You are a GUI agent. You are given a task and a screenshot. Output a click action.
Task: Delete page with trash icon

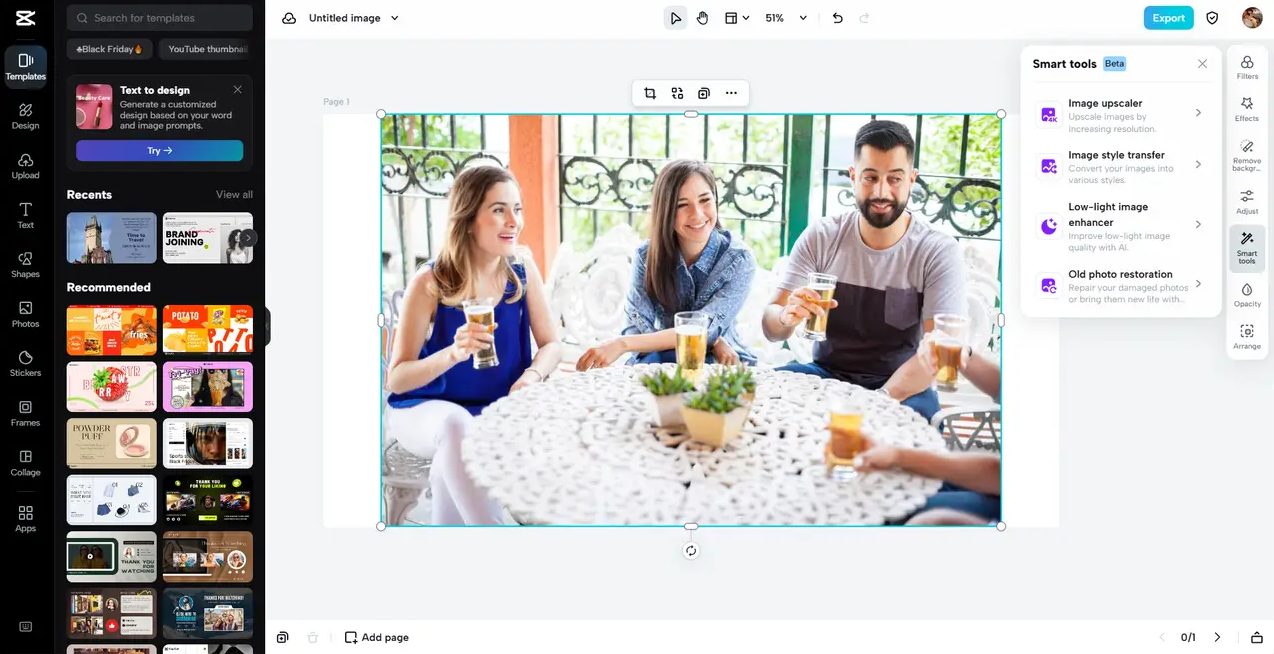[x=312, y=637]
